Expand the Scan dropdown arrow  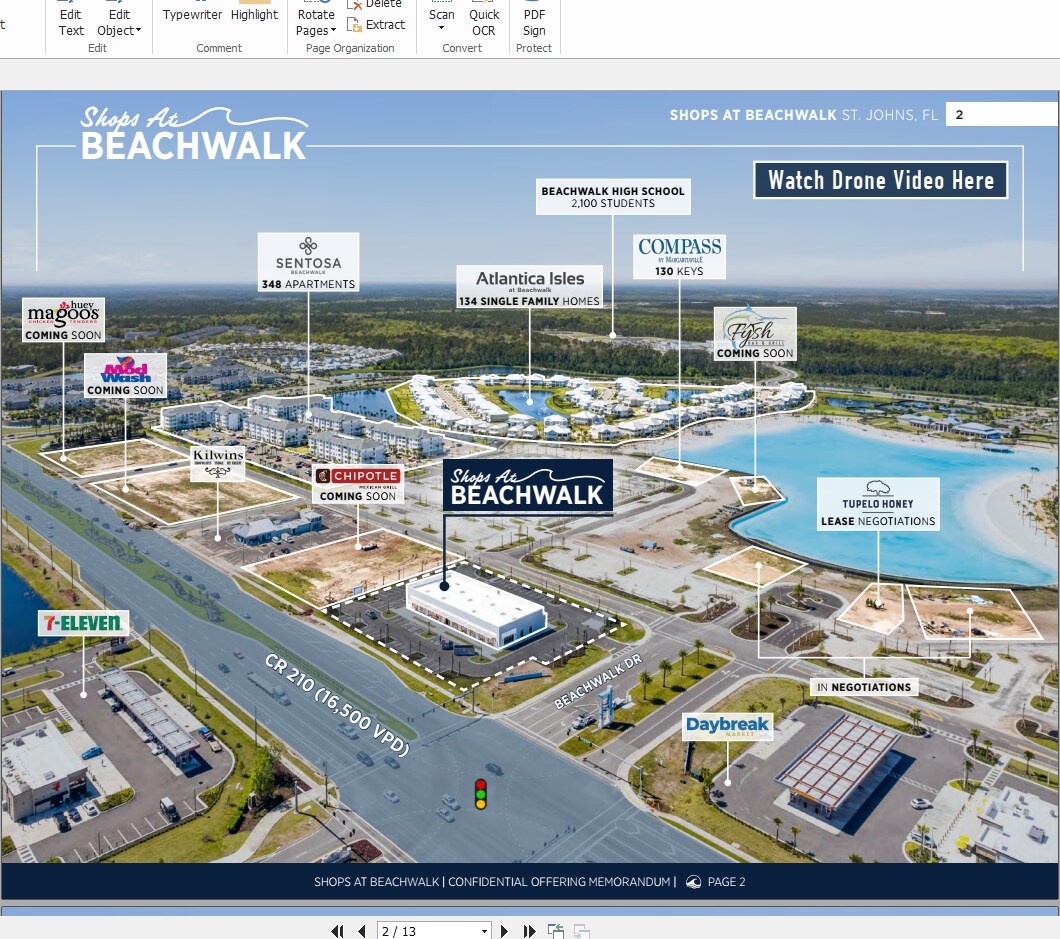coord(441,28)
